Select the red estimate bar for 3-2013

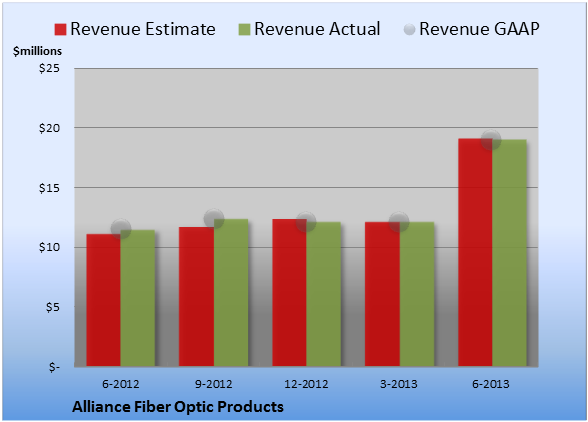click(382, 294)
